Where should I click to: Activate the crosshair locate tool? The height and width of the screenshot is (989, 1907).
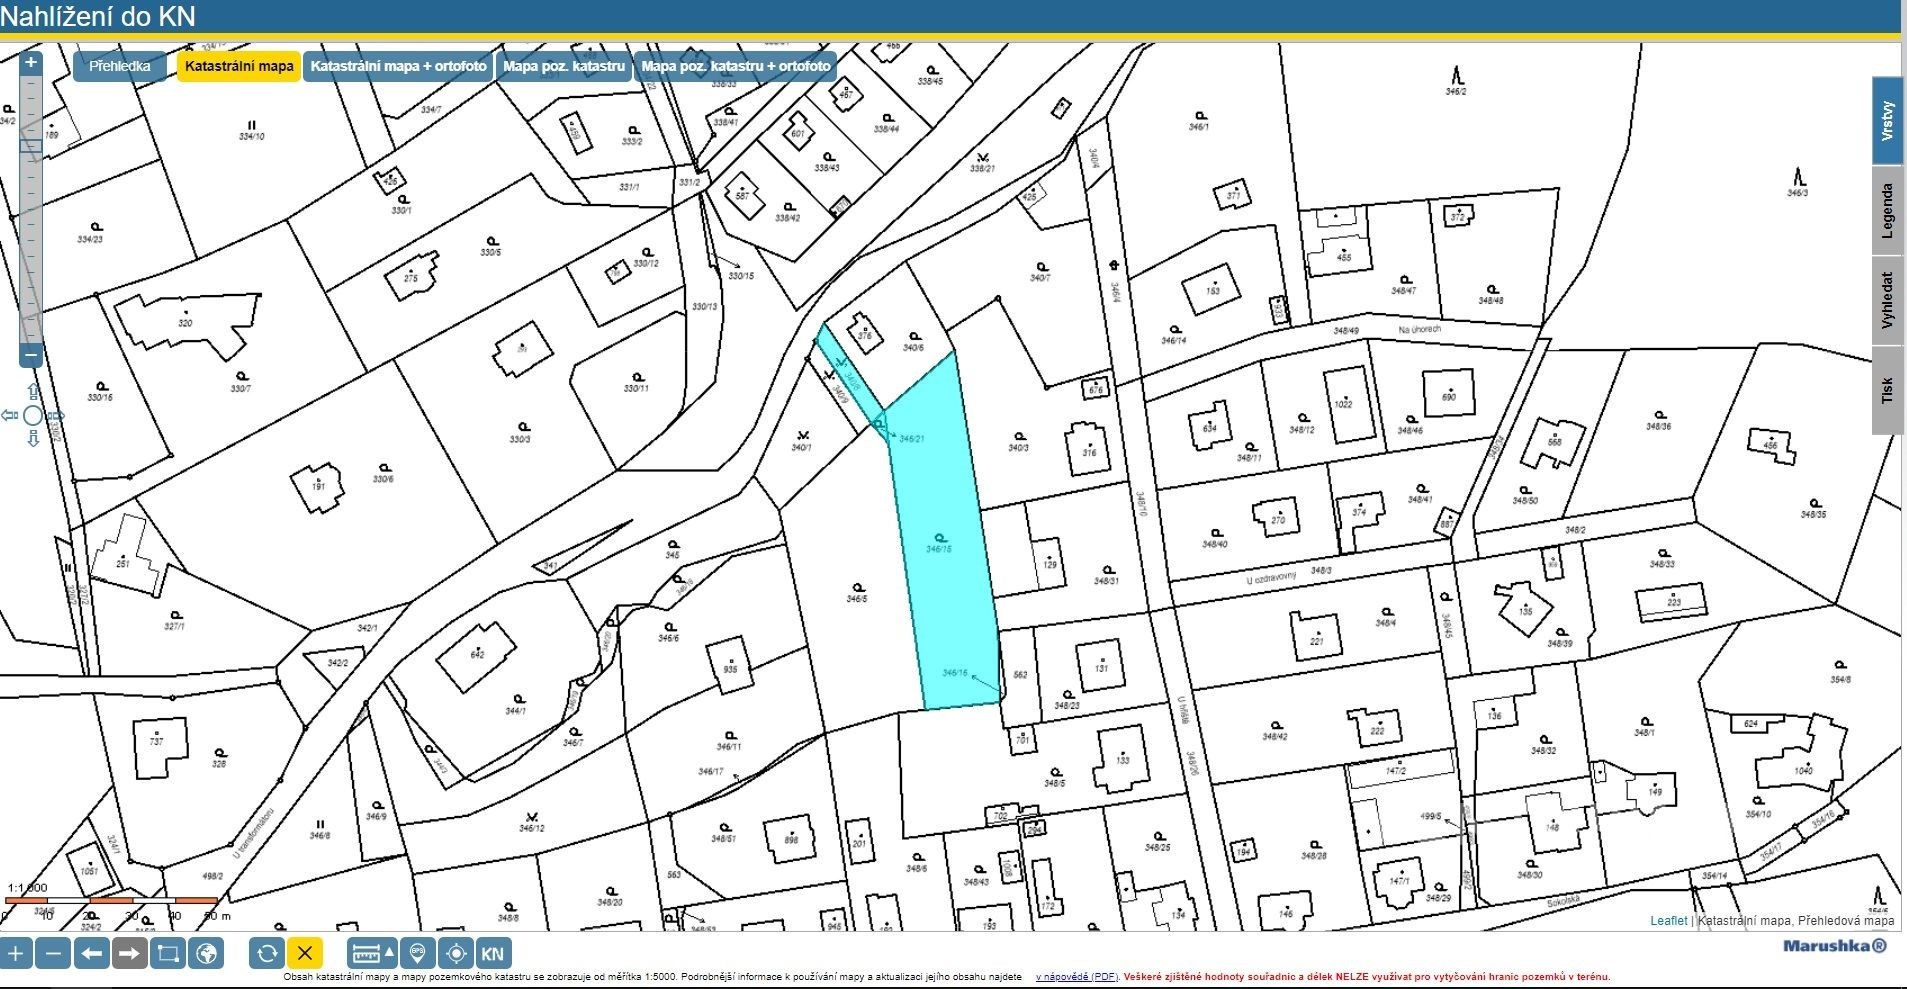click(456, 953)
